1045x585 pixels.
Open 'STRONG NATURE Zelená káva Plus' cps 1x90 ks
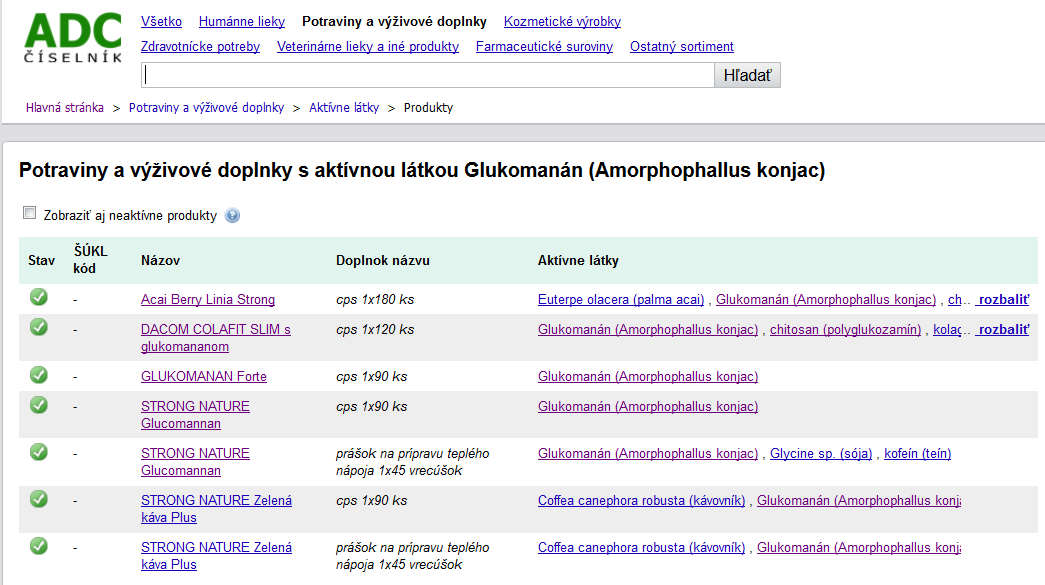(x=217, y=509)
